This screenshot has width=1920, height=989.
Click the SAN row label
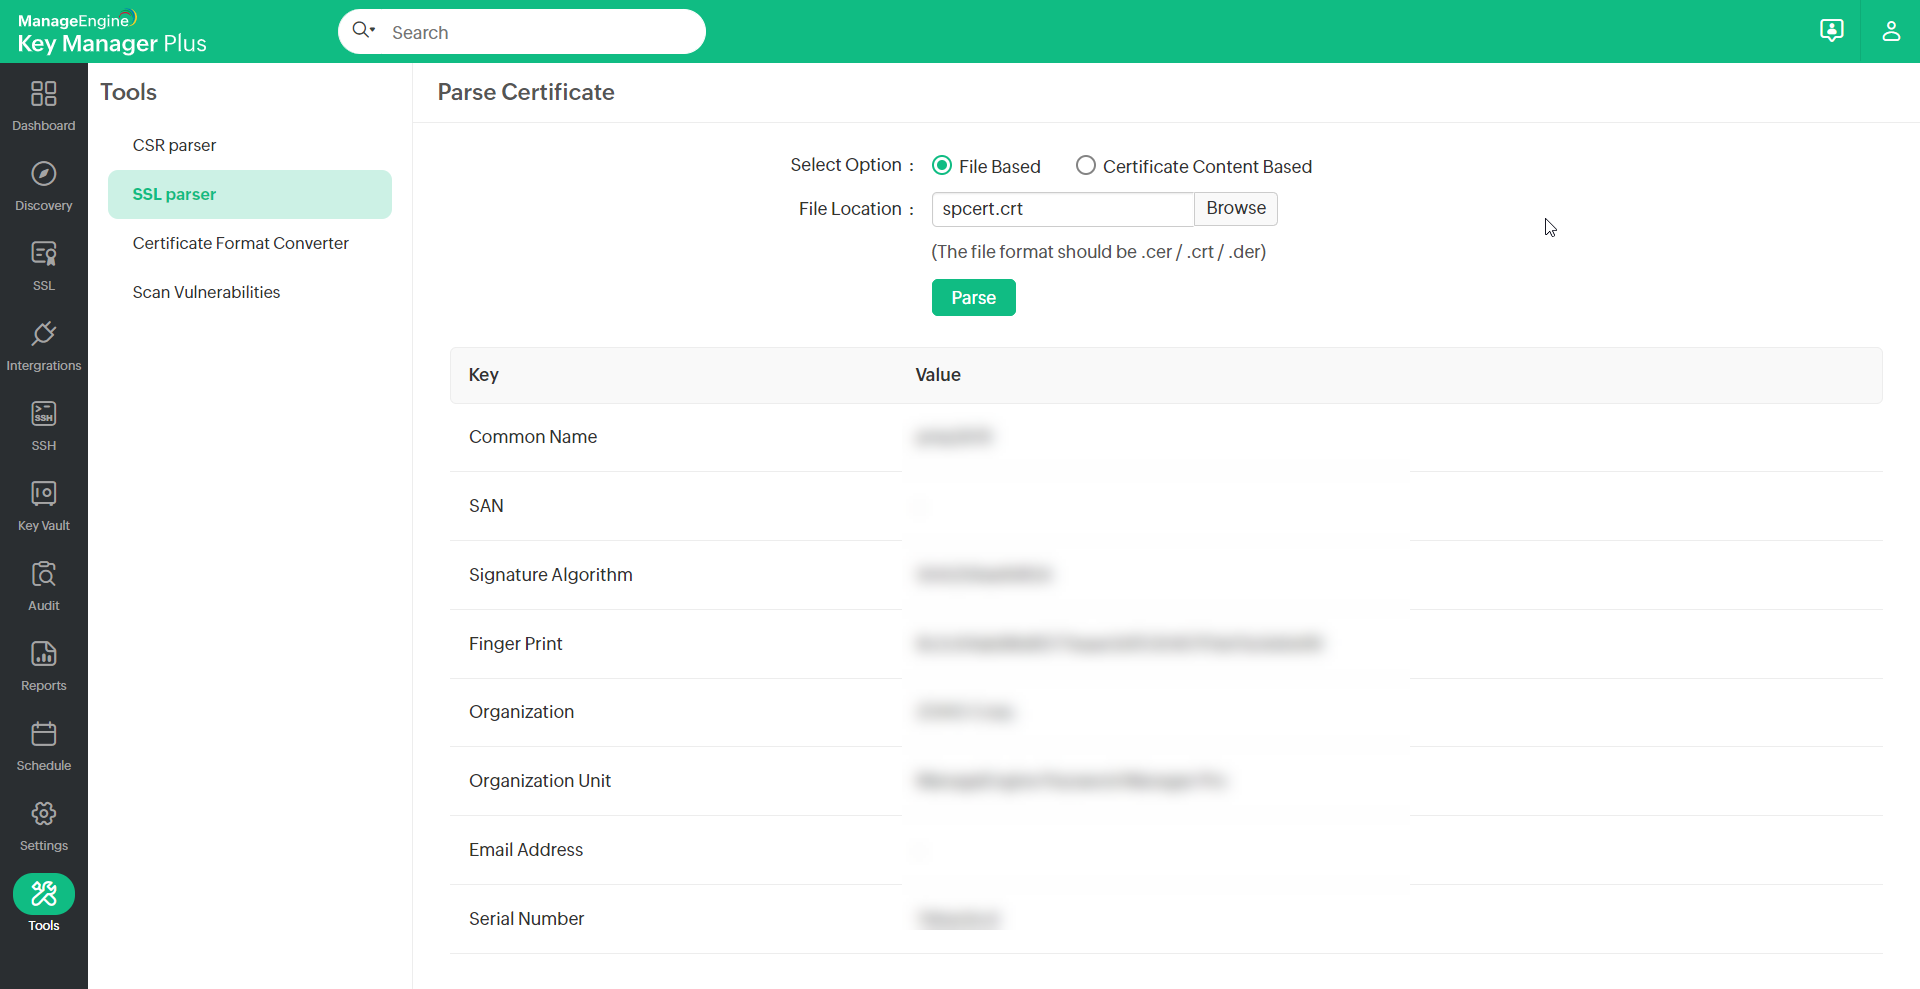click(486, 506)
